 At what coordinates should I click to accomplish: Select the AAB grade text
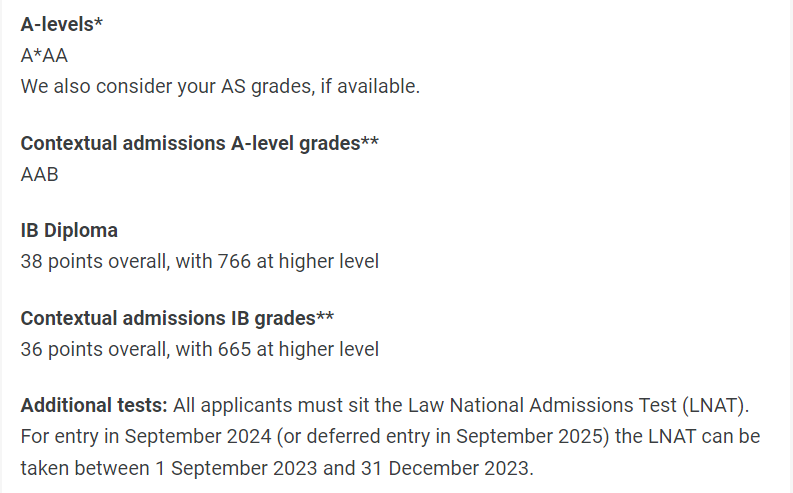pyautogui.click(x=39, y=174)
